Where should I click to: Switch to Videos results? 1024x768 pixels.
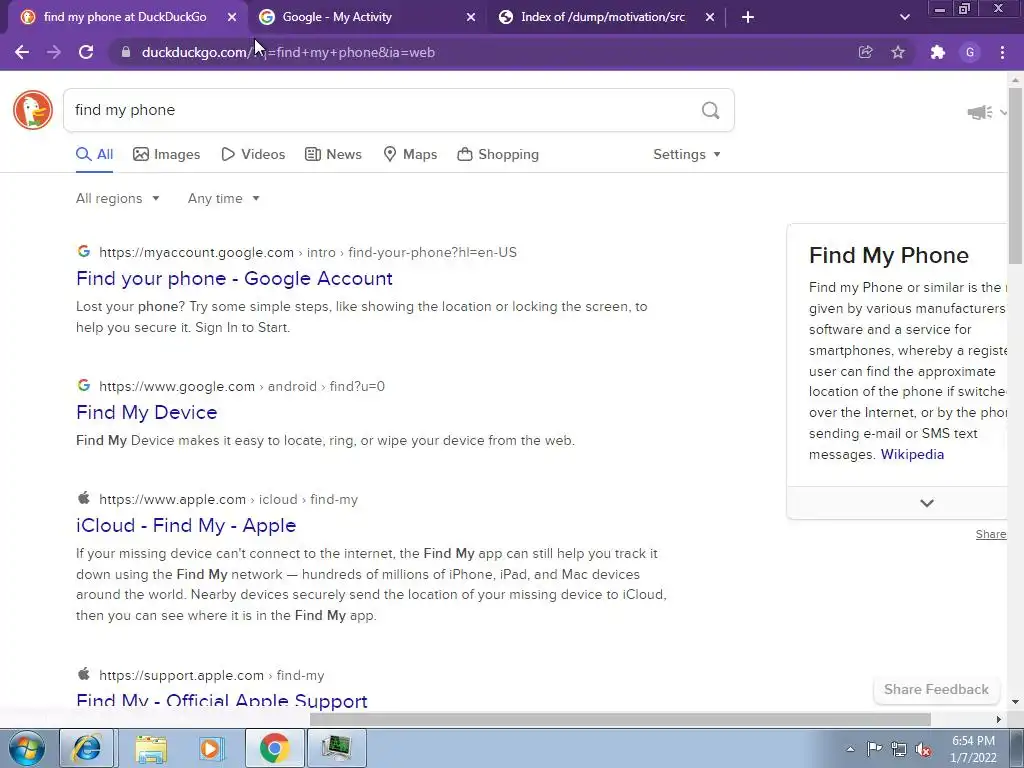pyautogui.click(x=253, y=155)
